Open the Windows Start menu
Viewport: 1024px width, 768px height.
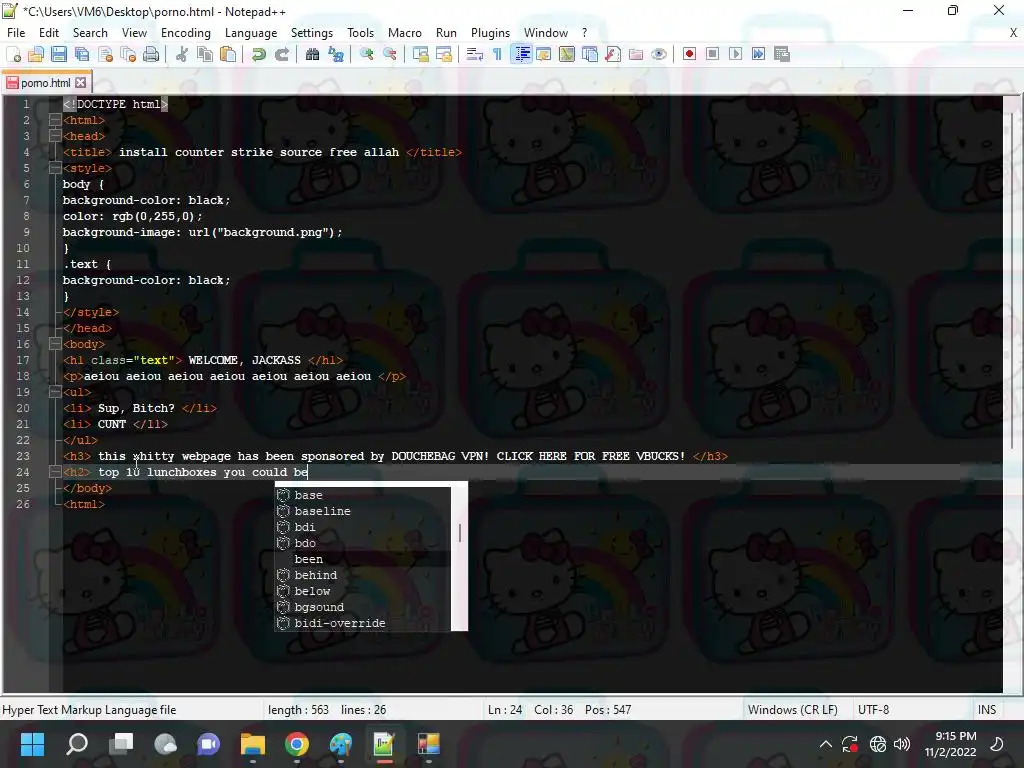coord(32,744)
